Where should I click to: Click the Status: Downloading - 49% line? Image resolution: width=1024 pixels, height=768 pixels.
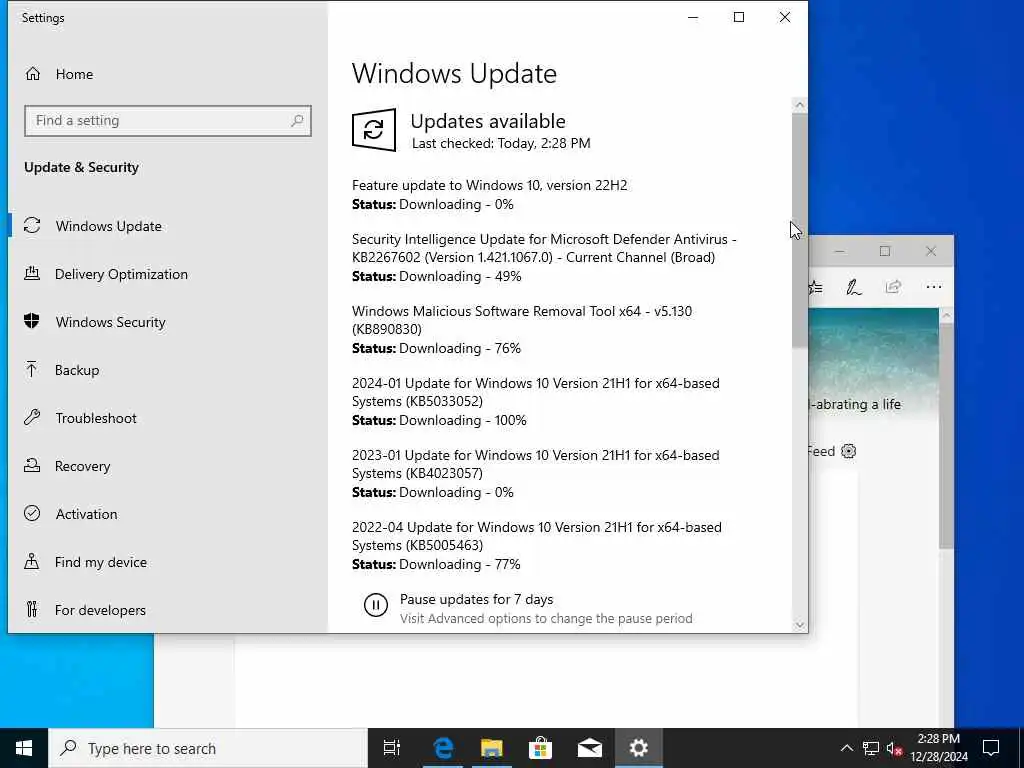[436, 276]
